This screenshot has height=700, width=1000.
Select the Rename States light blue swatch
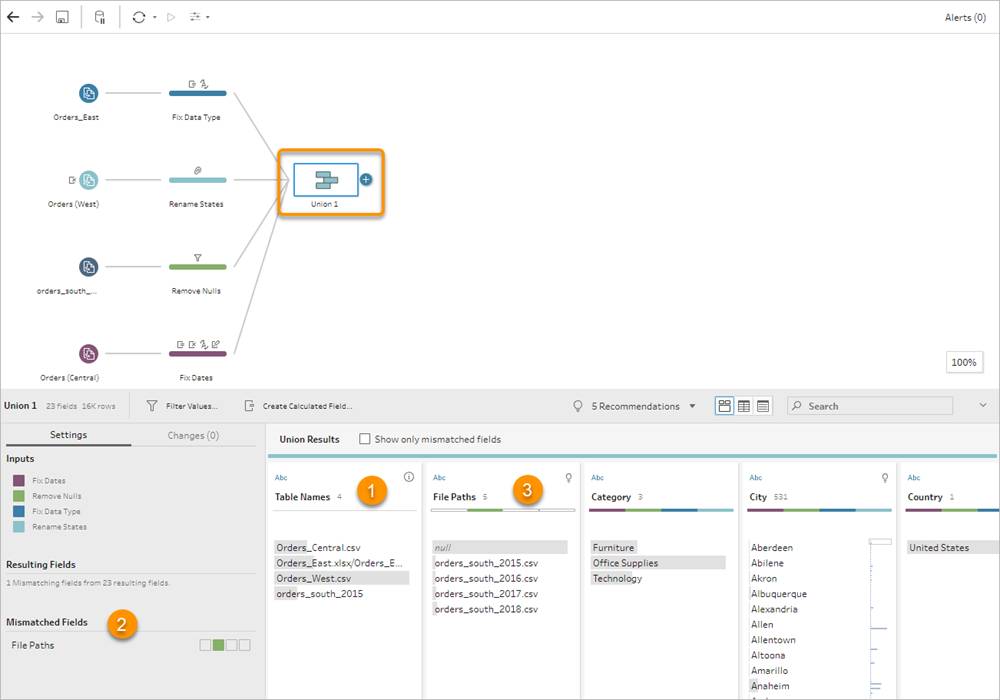click(19, 527)
